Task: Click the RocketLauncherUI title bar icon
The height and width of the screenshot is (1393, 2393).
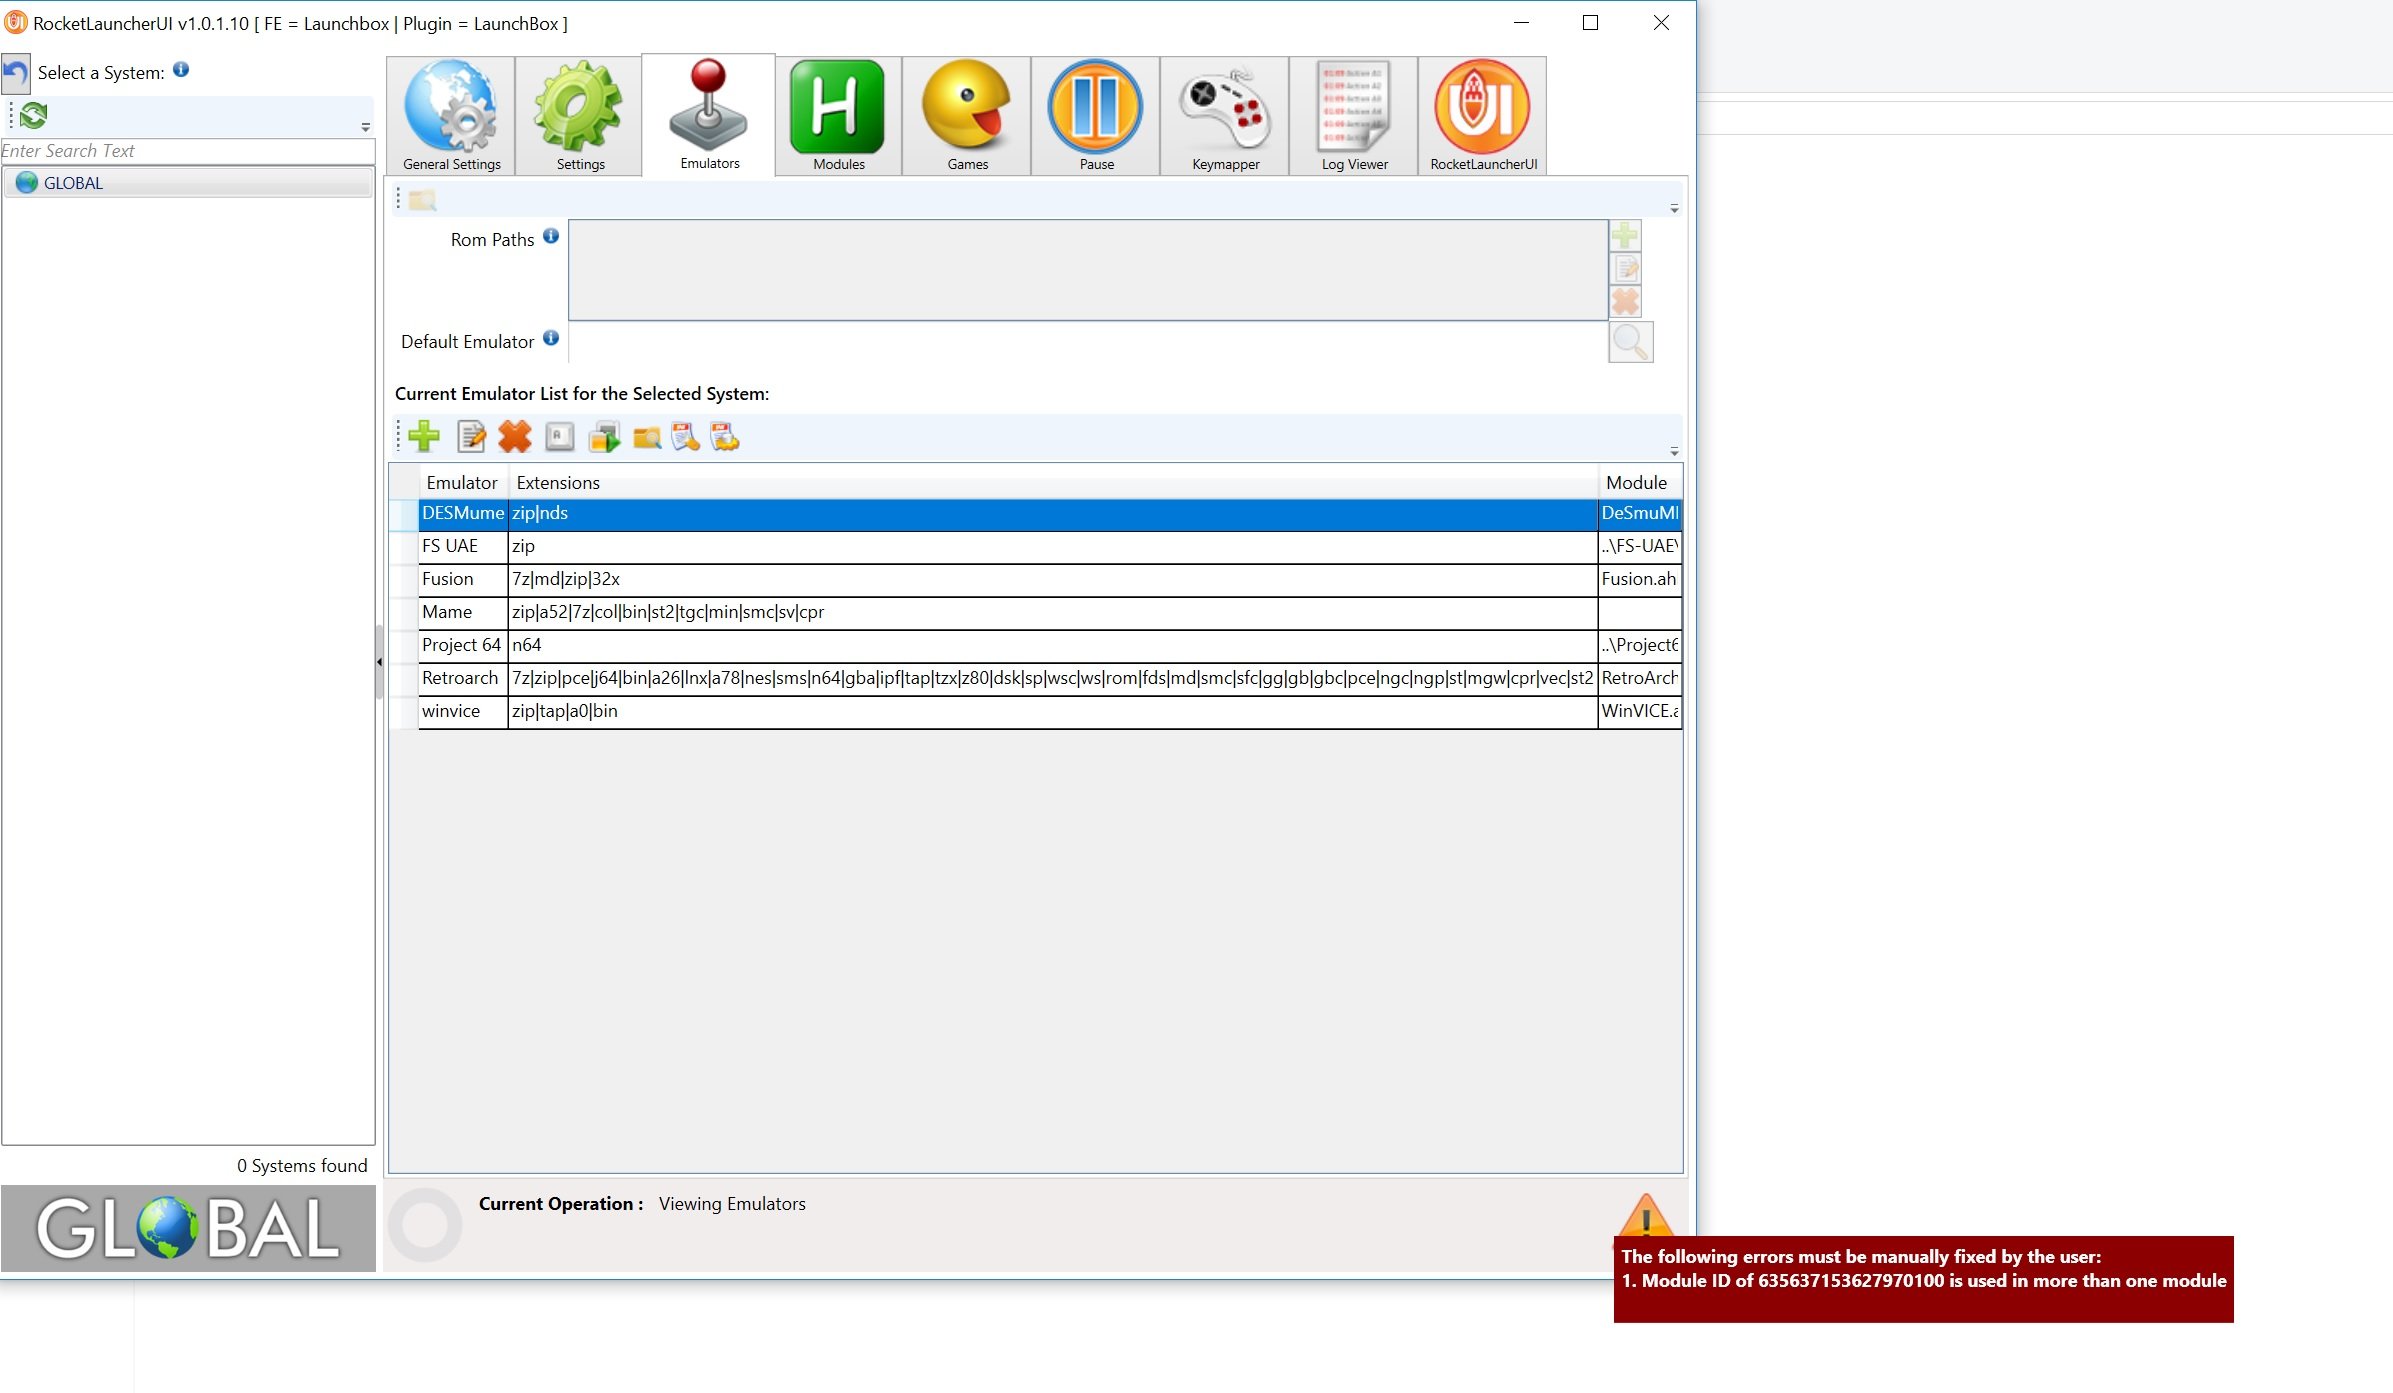Action: click(x=16, y=22)
